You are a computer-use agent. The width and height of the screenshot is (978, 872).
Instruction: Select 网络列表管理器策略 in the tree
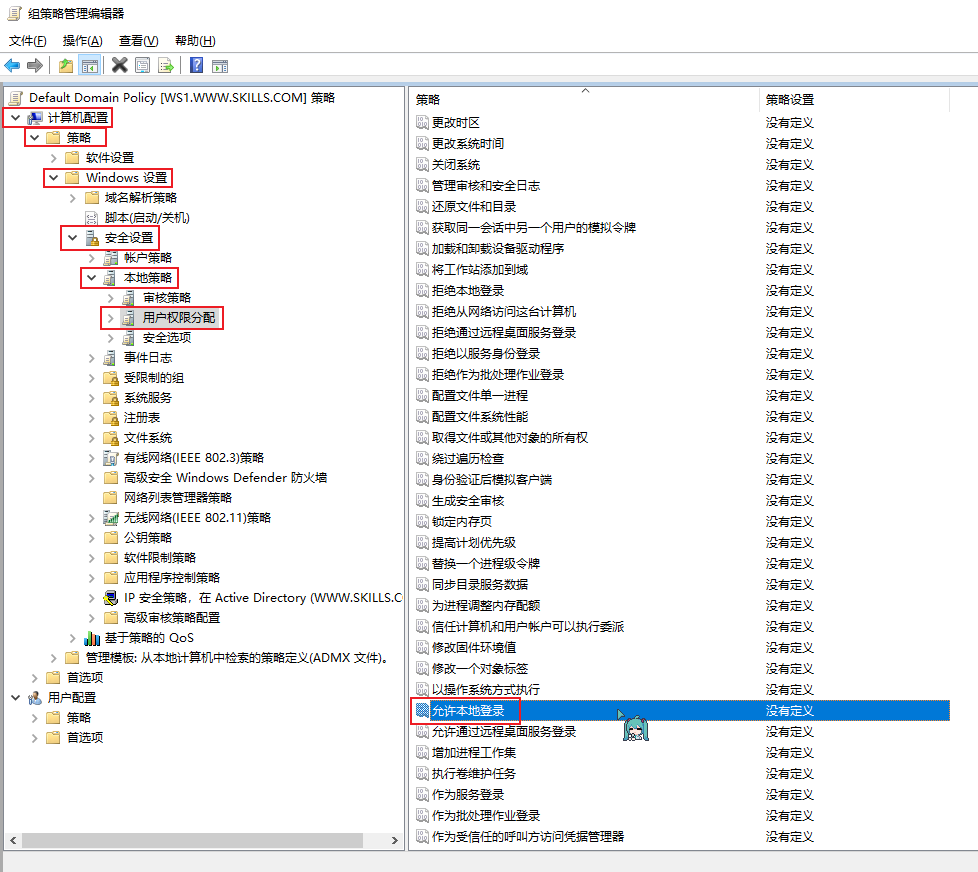[x=178, y=498]
